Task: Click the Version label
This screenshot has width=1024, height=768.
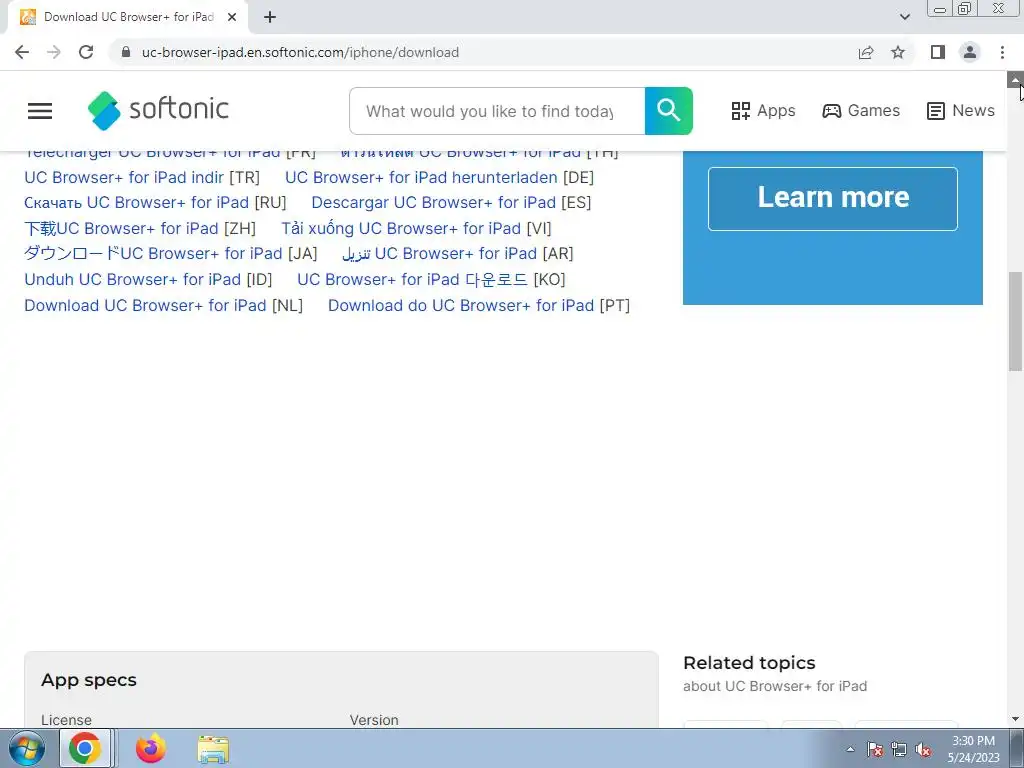Action: click(374, 720)
